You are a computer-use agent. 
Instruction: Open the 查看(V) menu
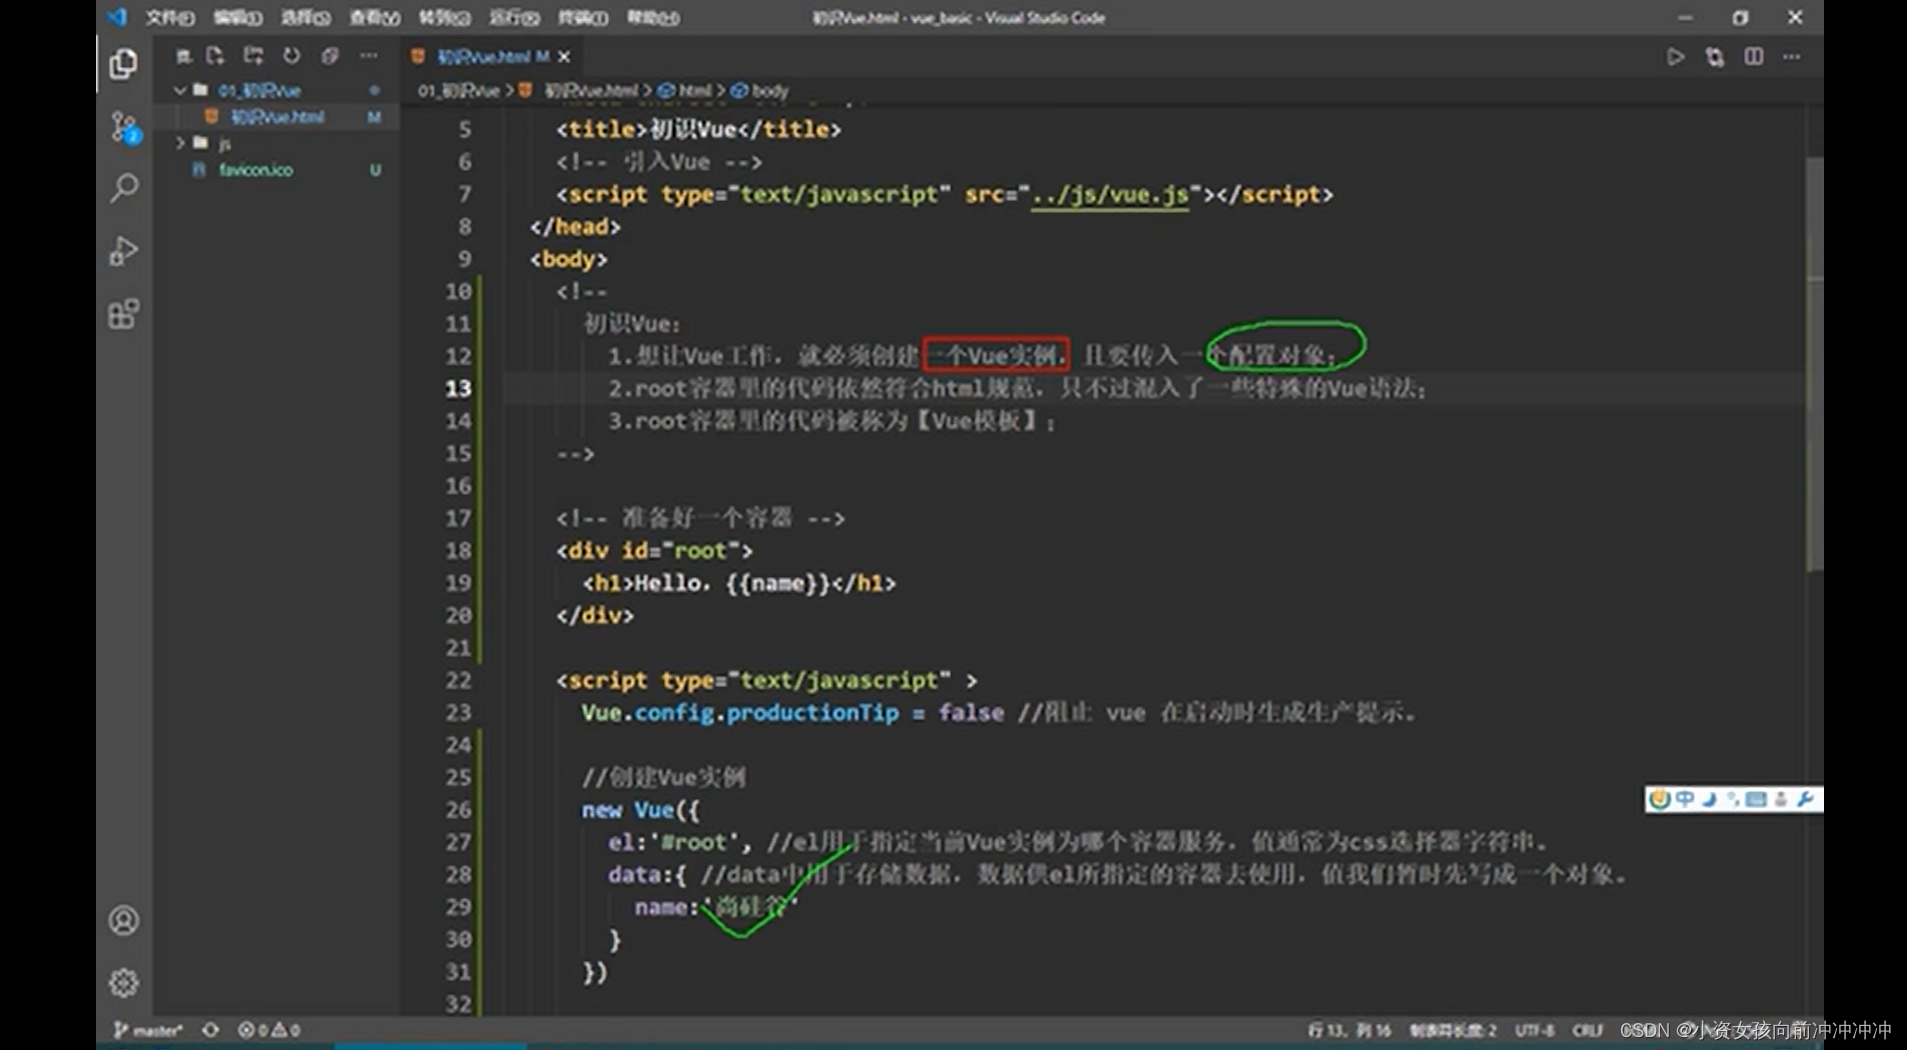pyautogui.click(x=374, y=17)
